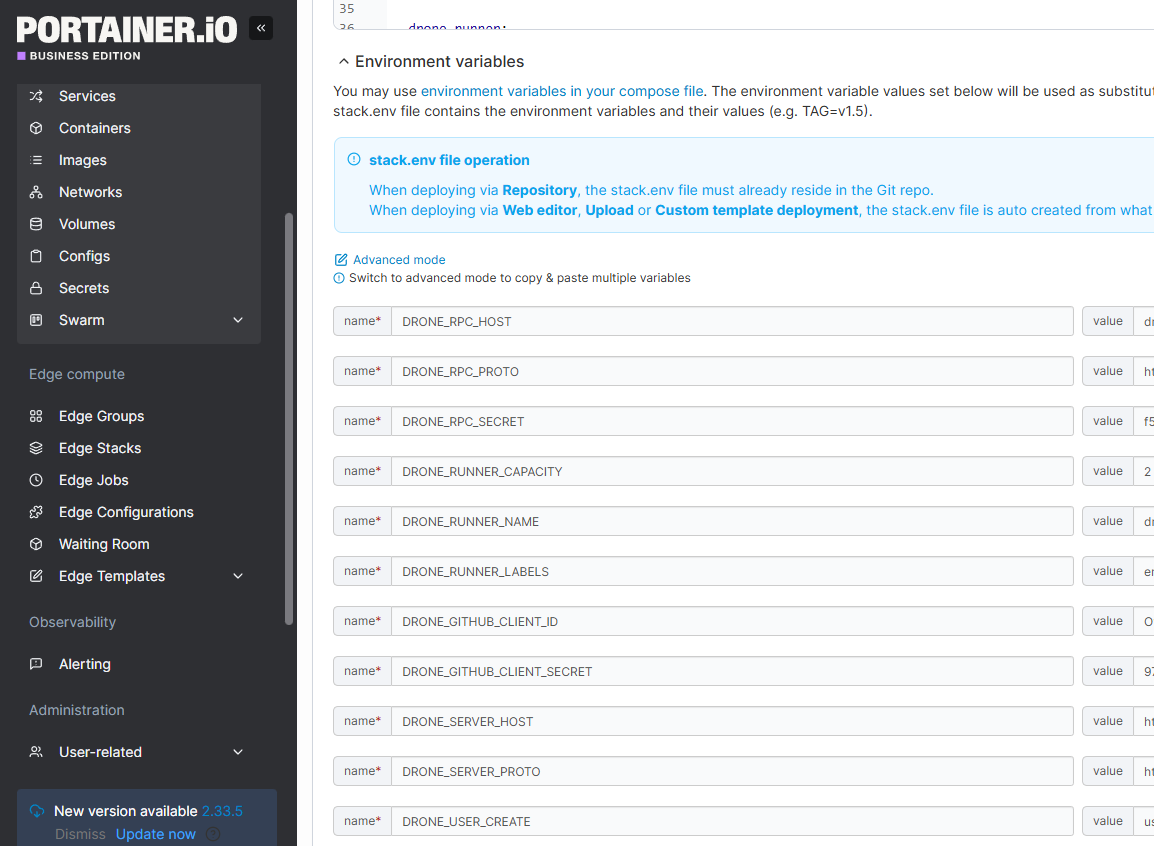Open Edge Stacks in sidebar
This screenshot has width=1154, height=846.
pos(100,448)
